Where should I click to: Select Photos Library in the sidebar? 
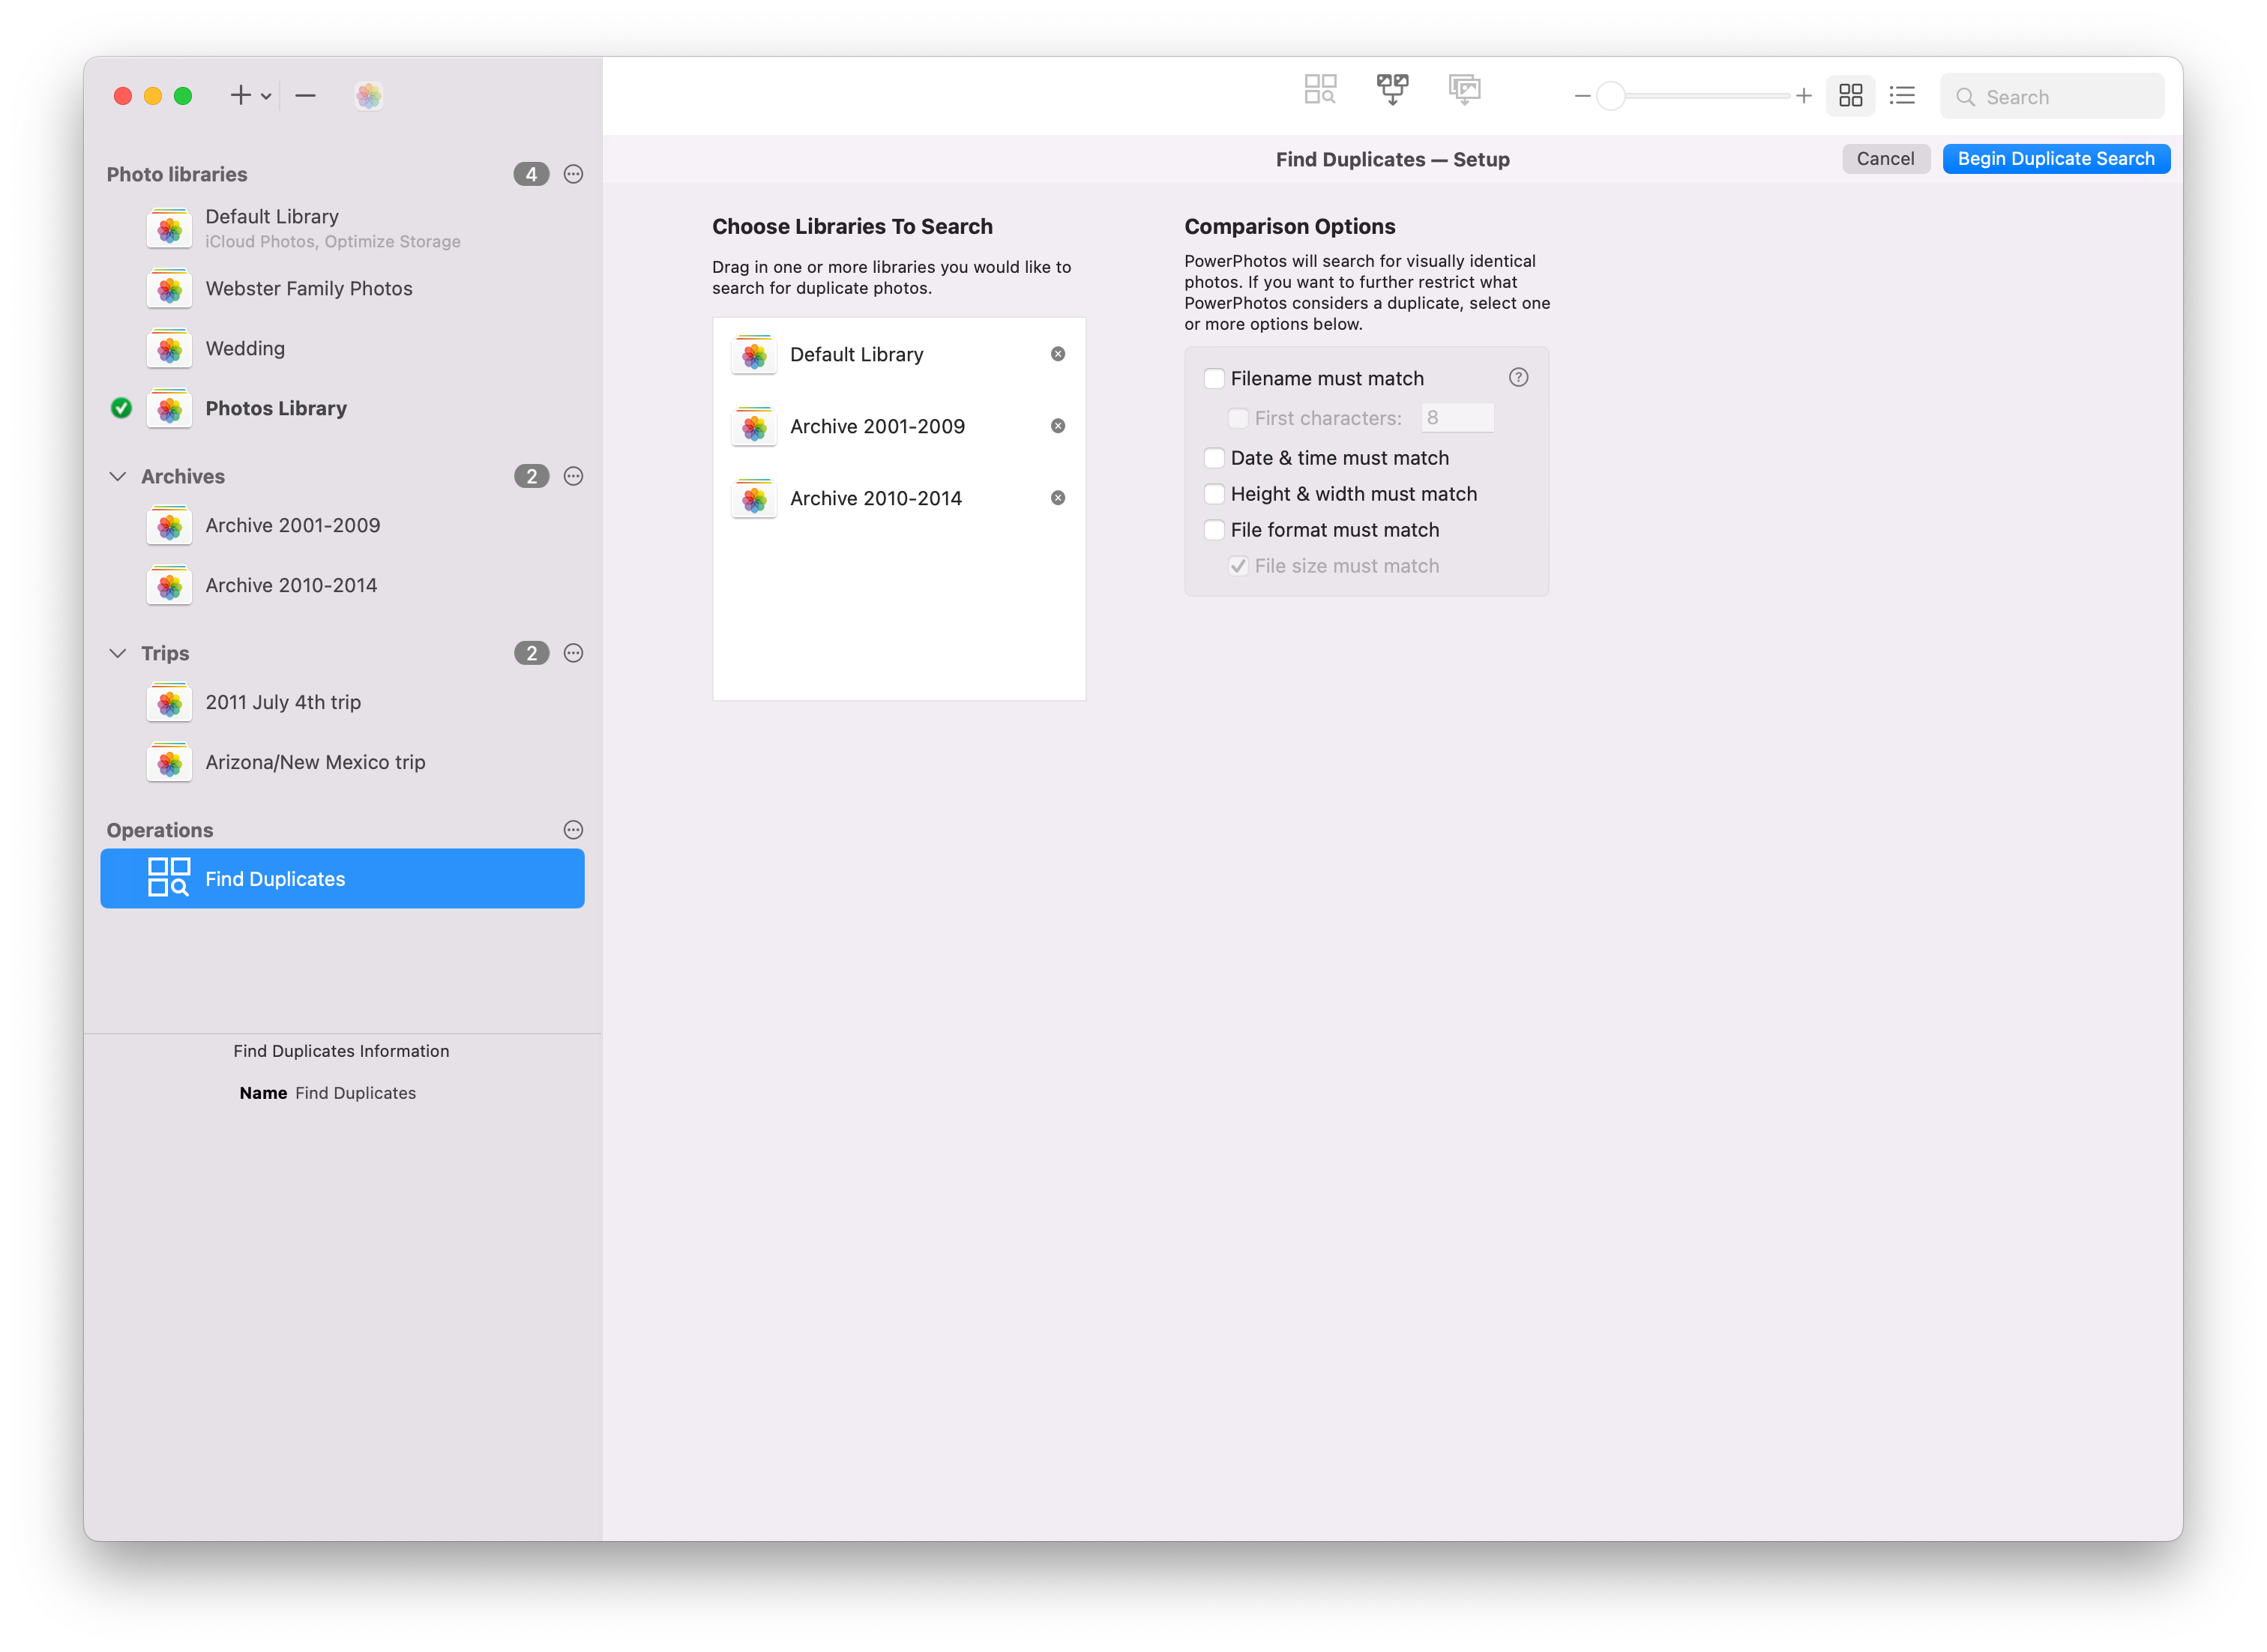pyautogui.click(x=343, y=409)
